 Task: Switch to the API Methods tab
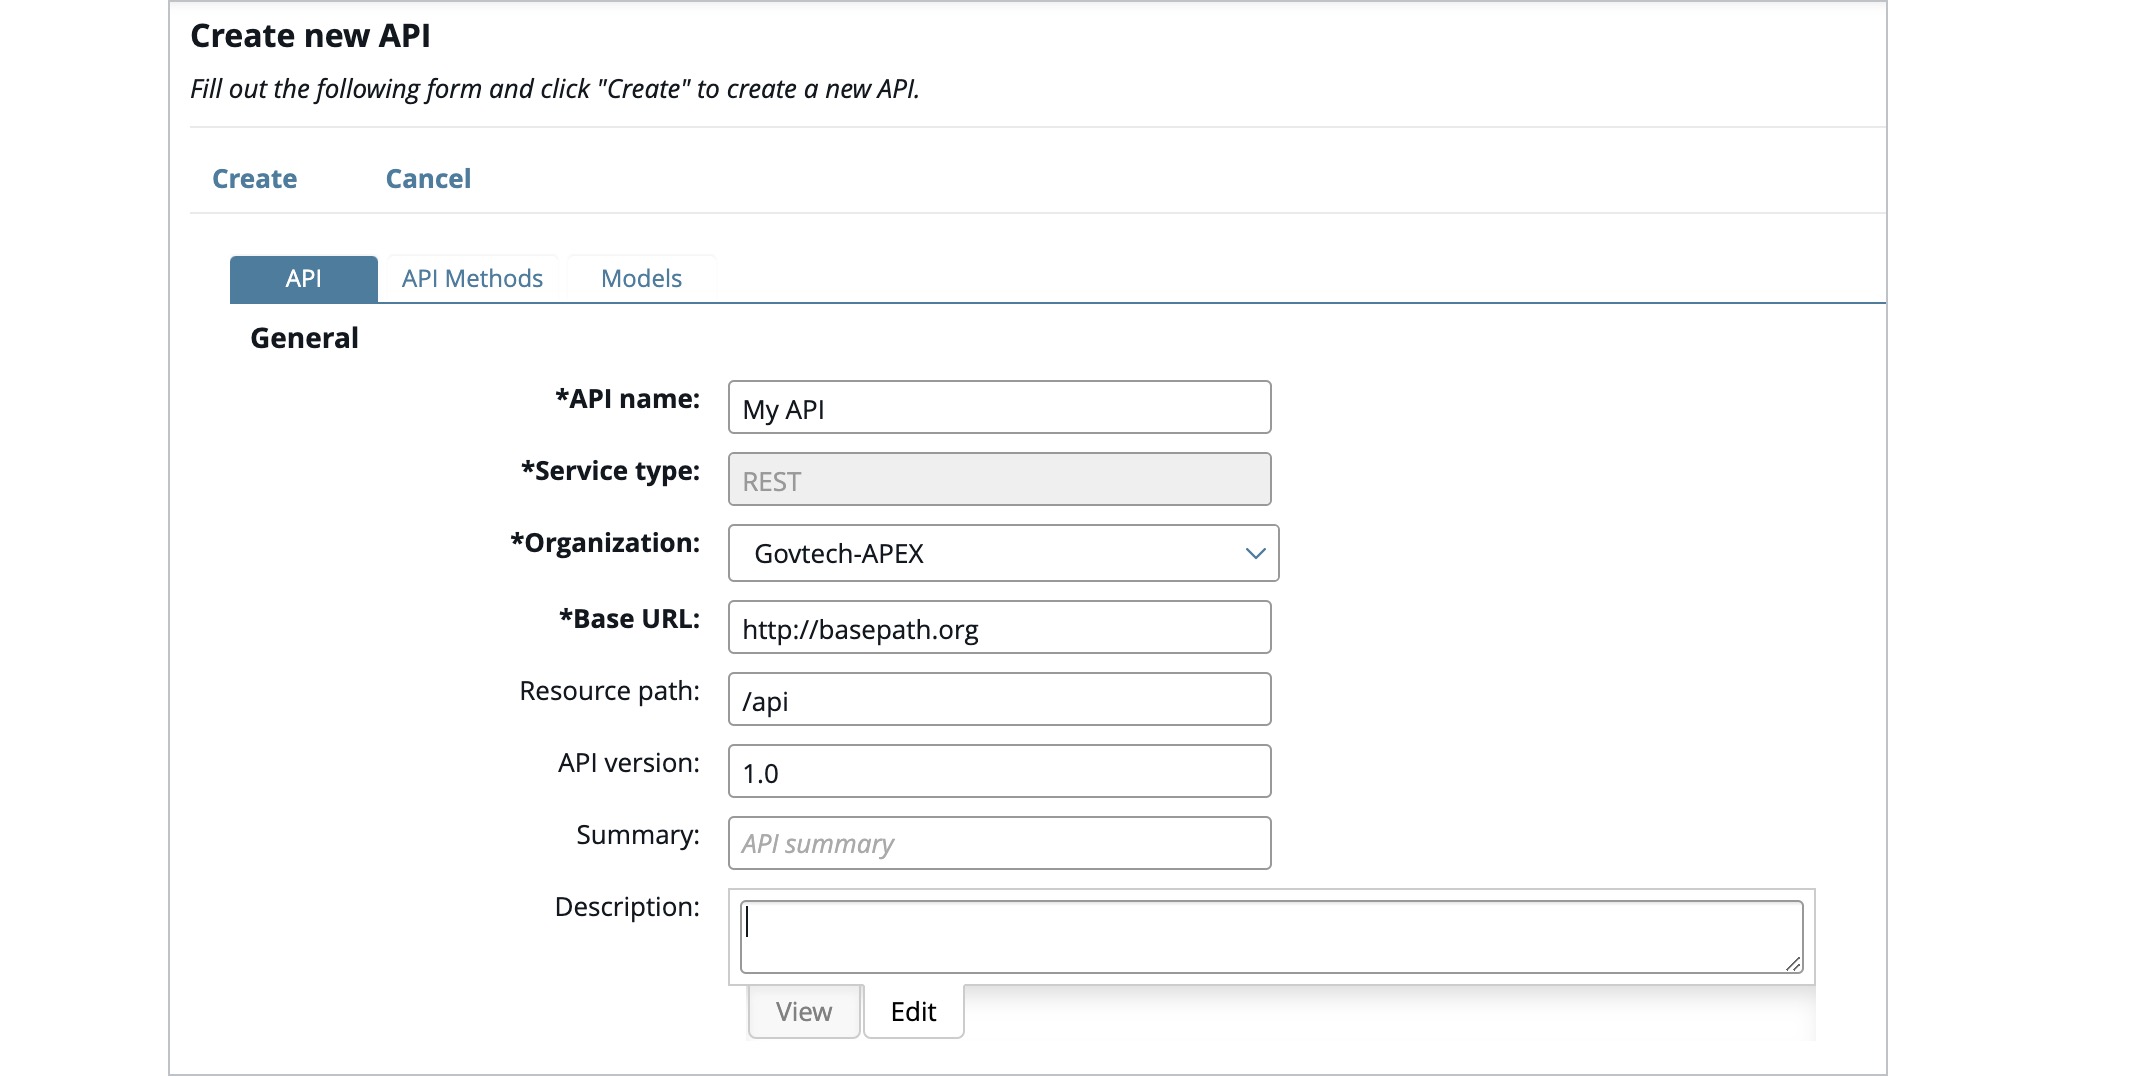tap(471, 278)
